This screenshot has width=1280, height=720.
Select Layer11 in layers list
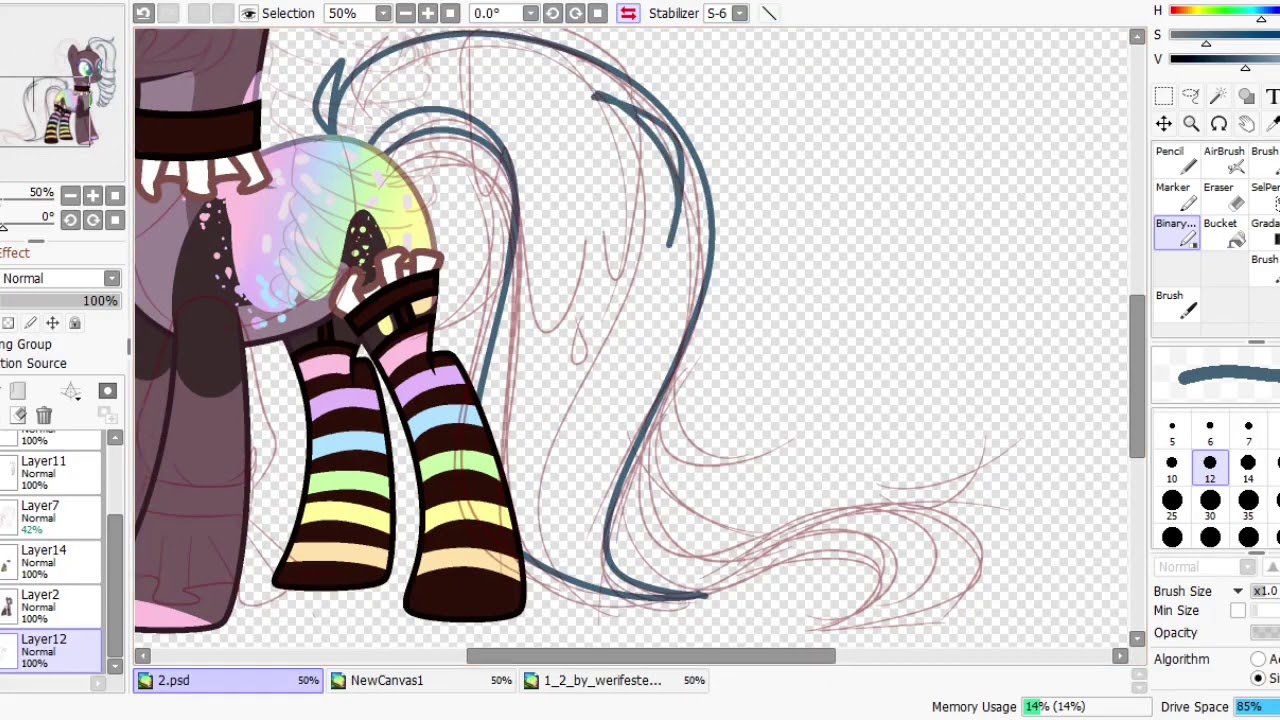(51, 474)
